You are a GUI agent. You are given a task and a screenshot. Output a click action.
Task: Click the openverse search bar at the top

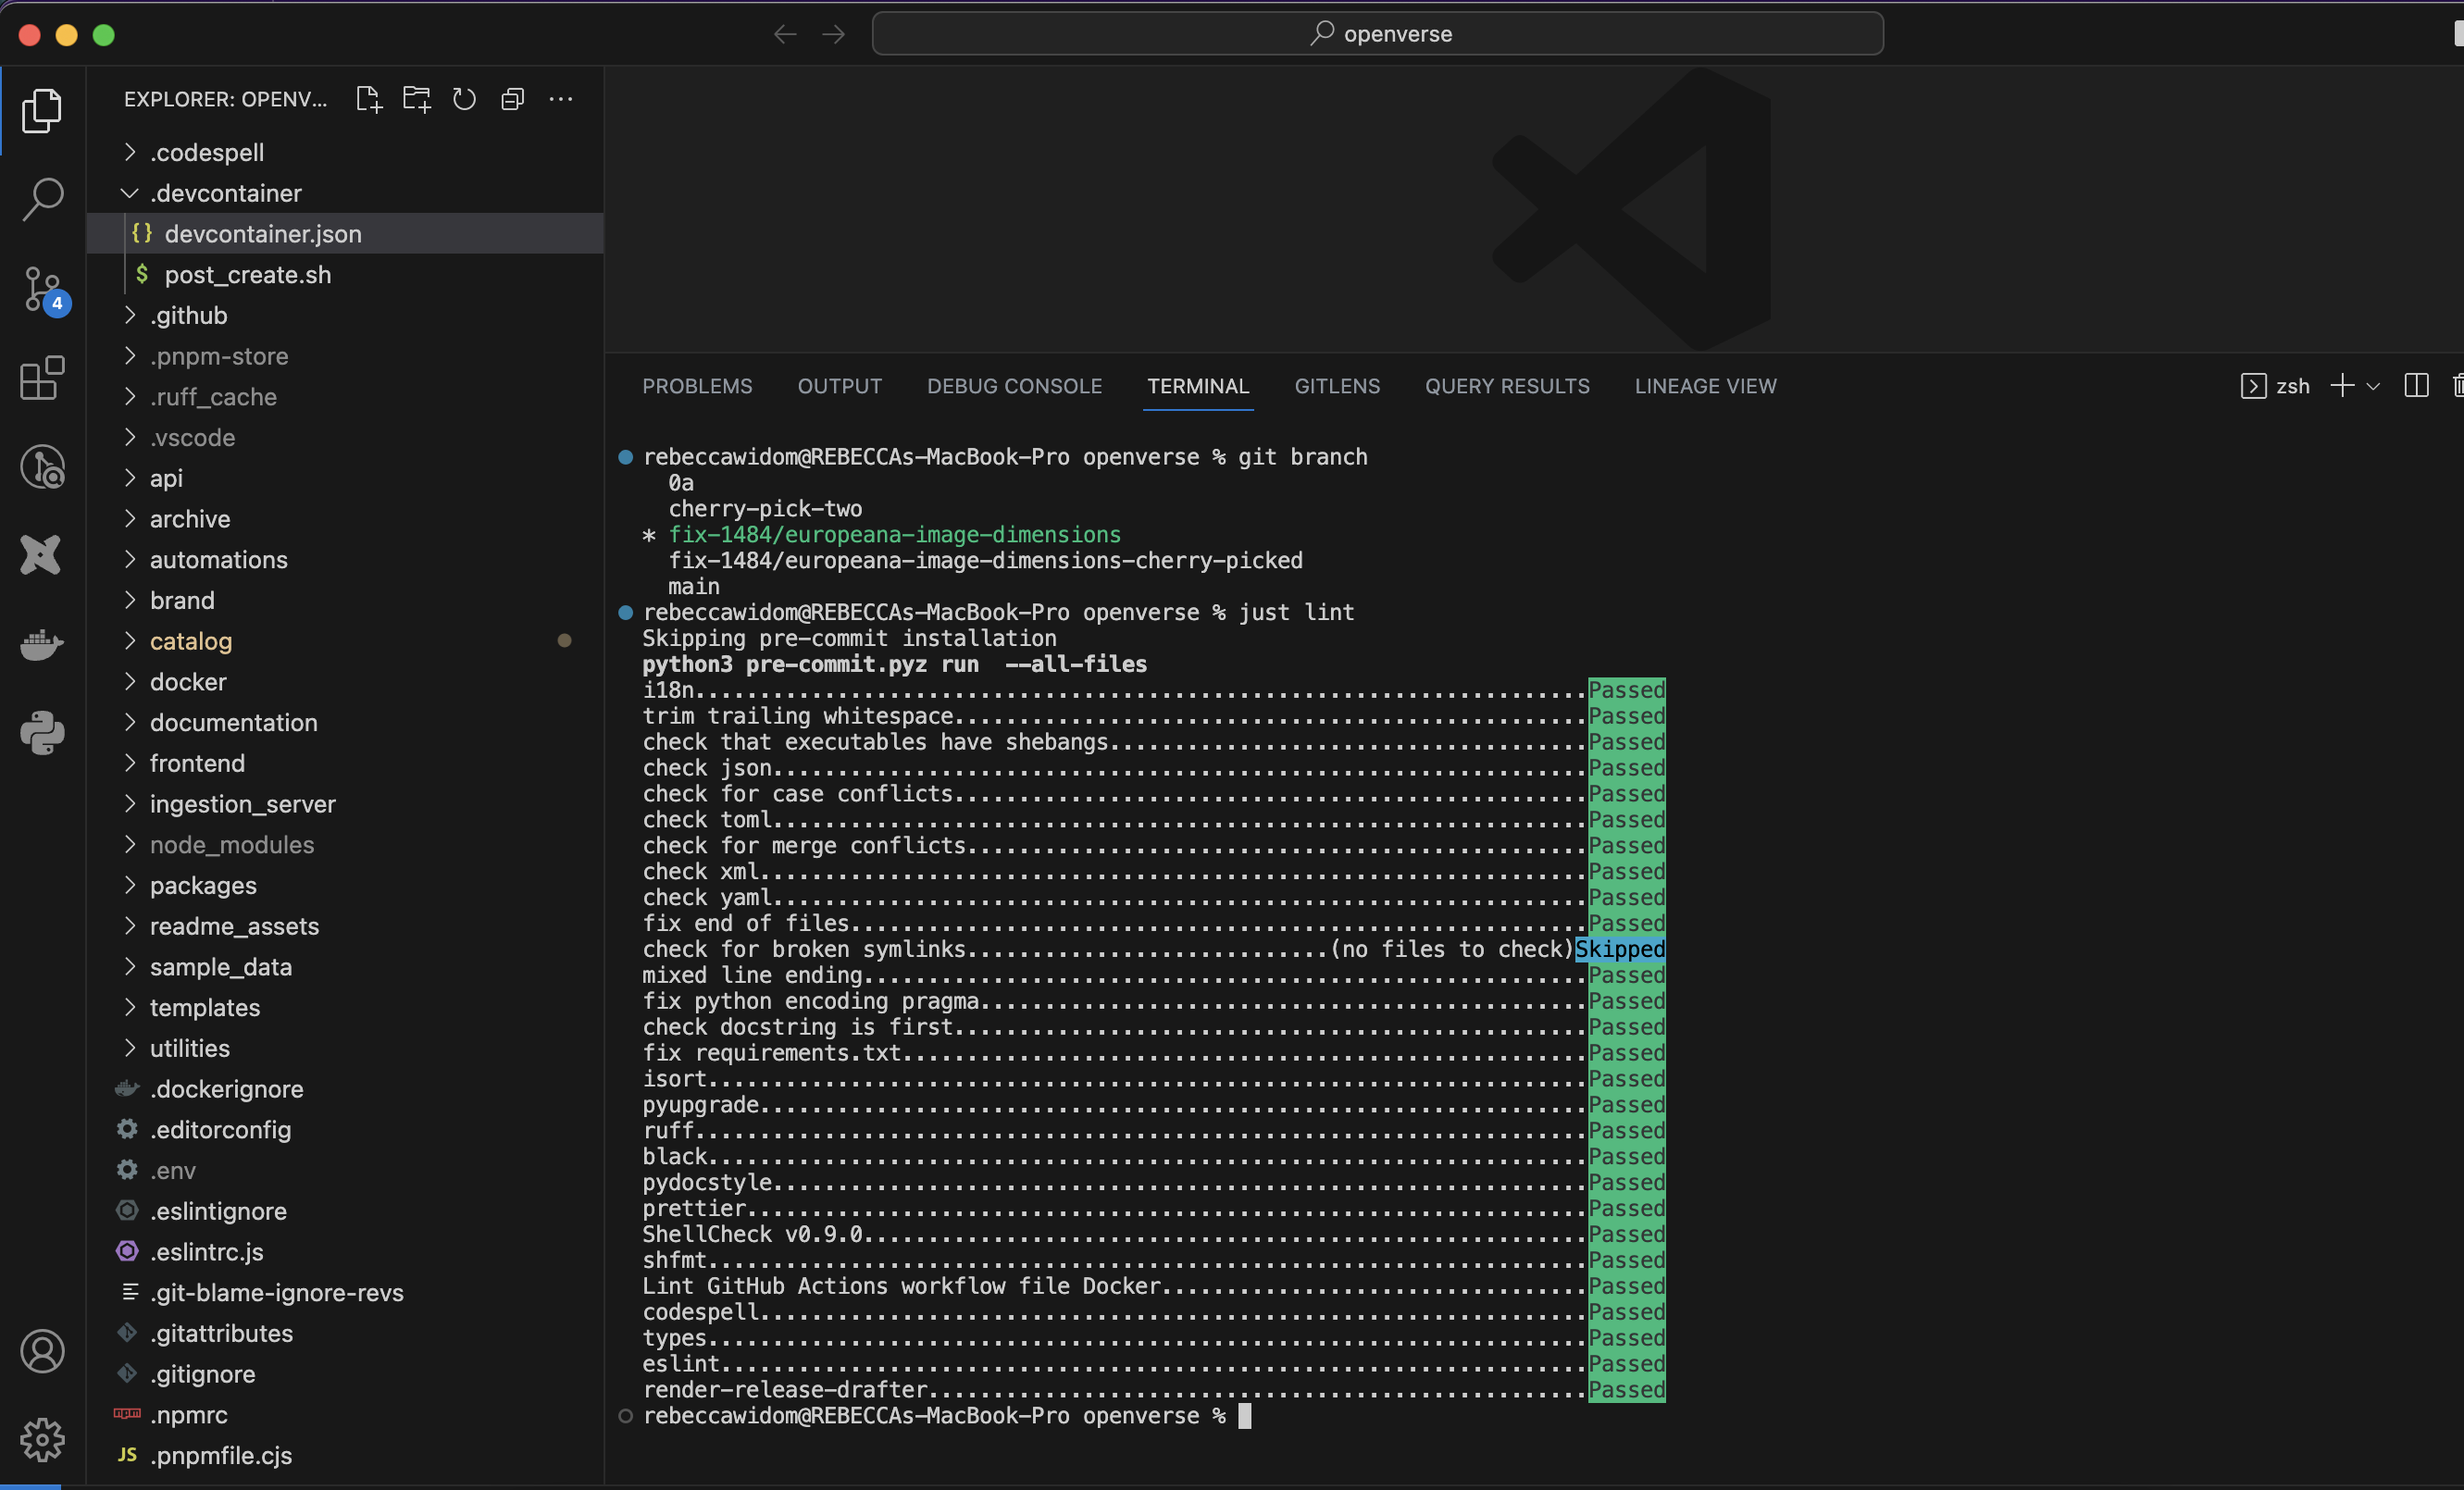pyautogui.click(x=1378, y=33)
